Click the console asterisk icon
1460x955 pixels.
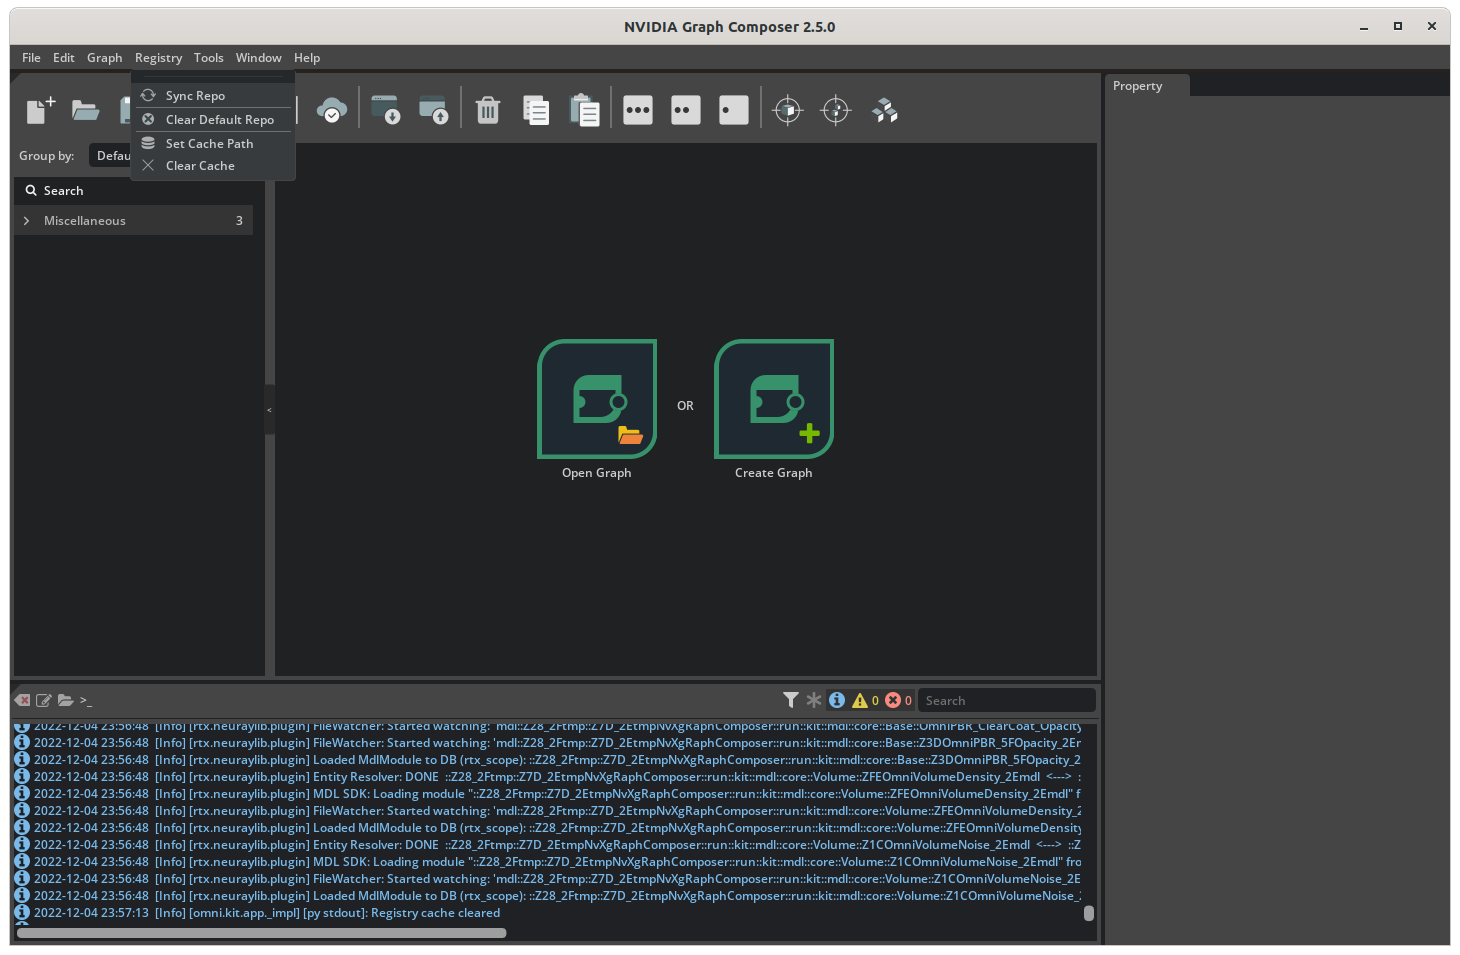(x=814, y=700)
